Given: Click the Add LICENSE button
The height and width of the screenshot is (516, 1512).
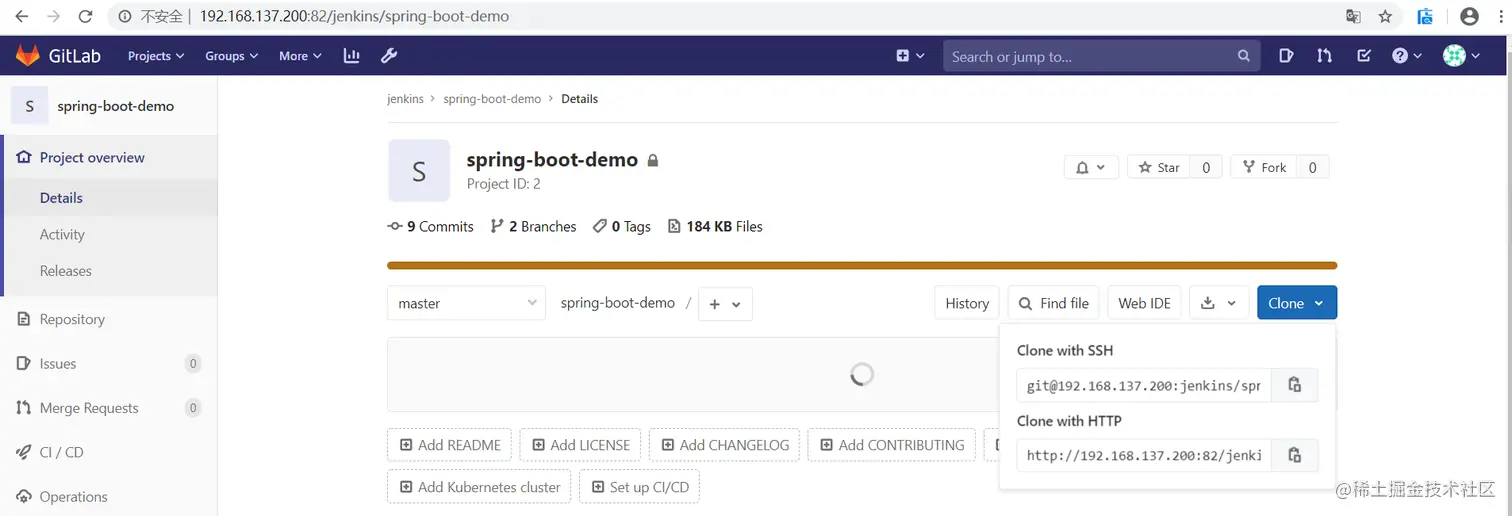Looking at the screenshot, I should (x=581, y=445).
